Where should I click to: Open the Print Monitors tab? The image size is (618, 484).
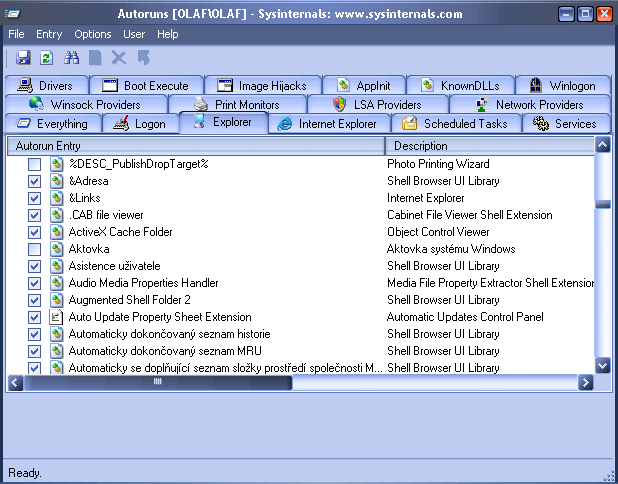tap(237, 104)
